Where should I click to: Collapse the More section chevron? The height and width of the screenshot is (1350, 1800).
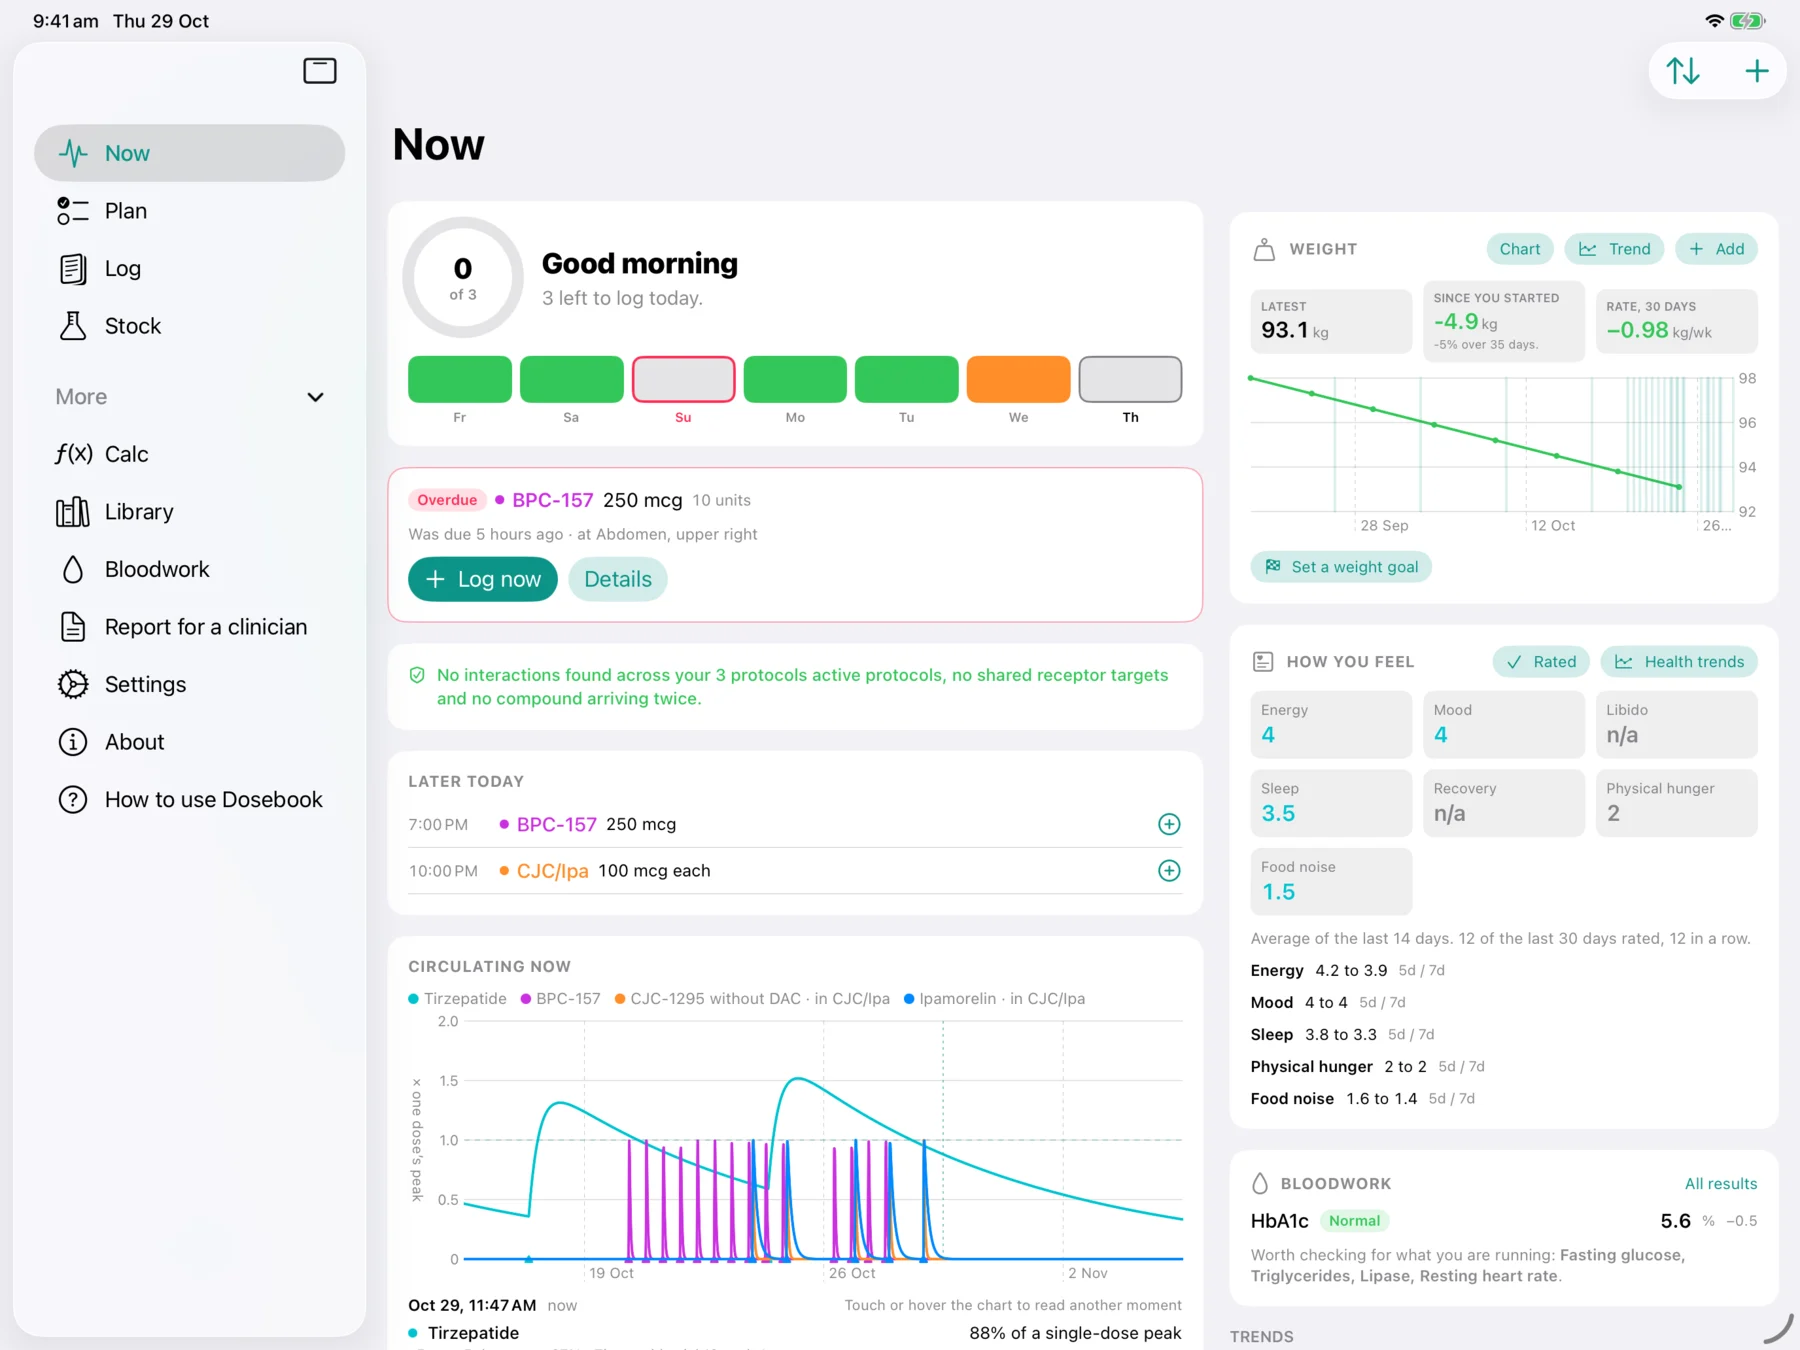(315, 397)
